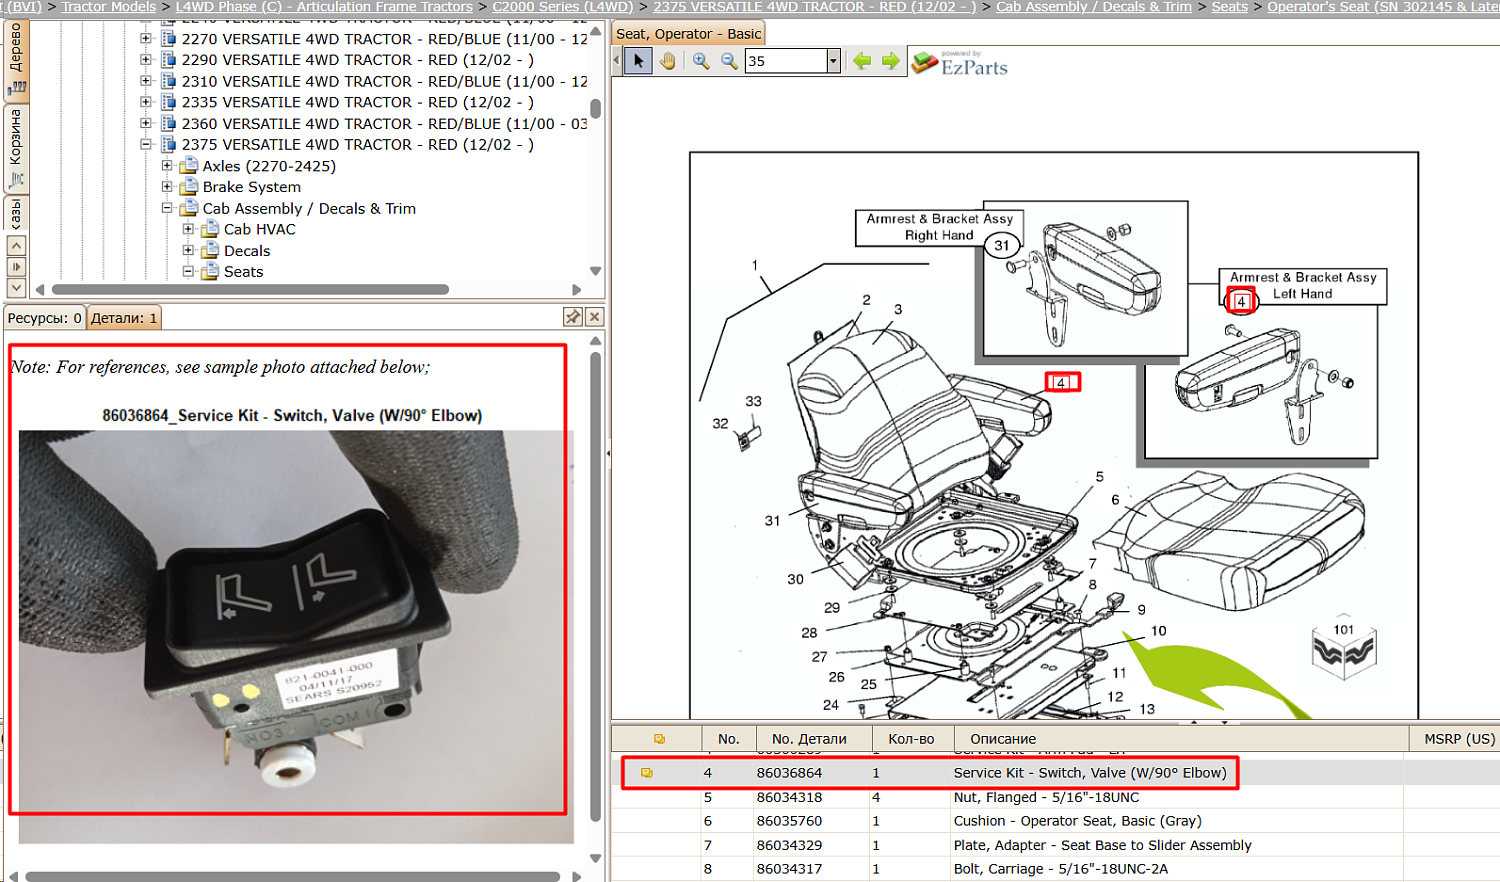Click the Brake System folder icon
Viewport: 1500px width, 882px height.
(189, 187)
